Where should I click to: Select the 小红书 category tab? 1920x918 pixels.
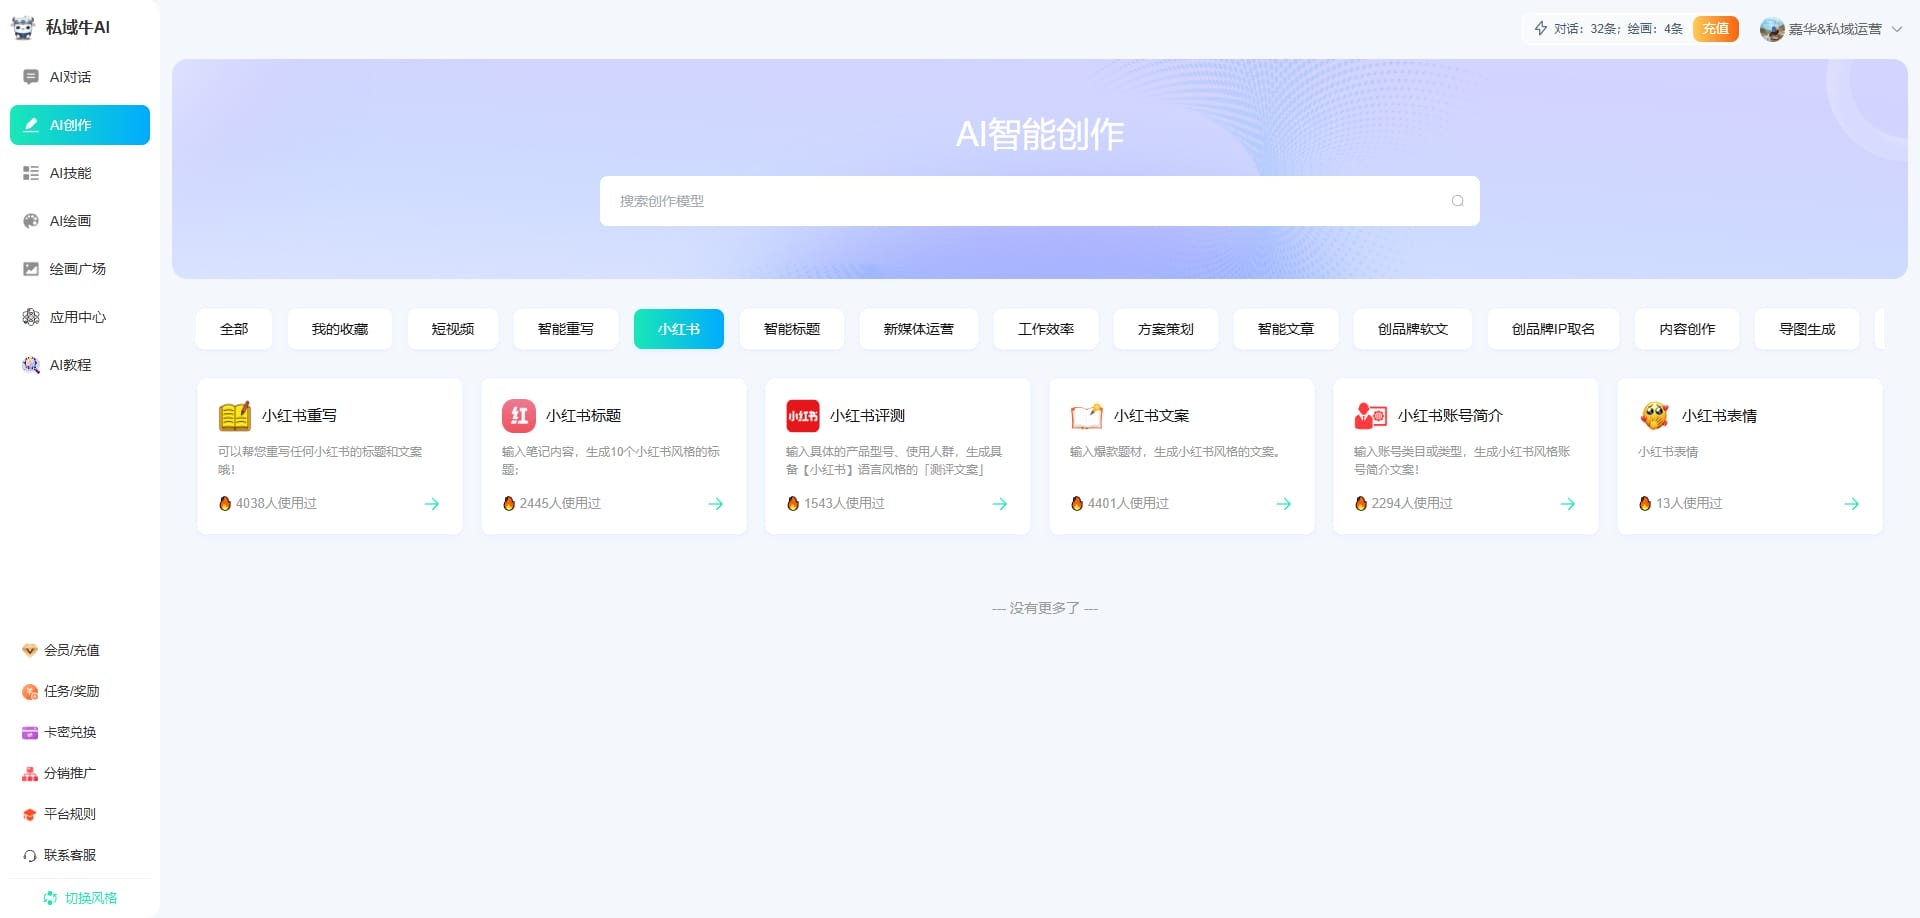679,329
